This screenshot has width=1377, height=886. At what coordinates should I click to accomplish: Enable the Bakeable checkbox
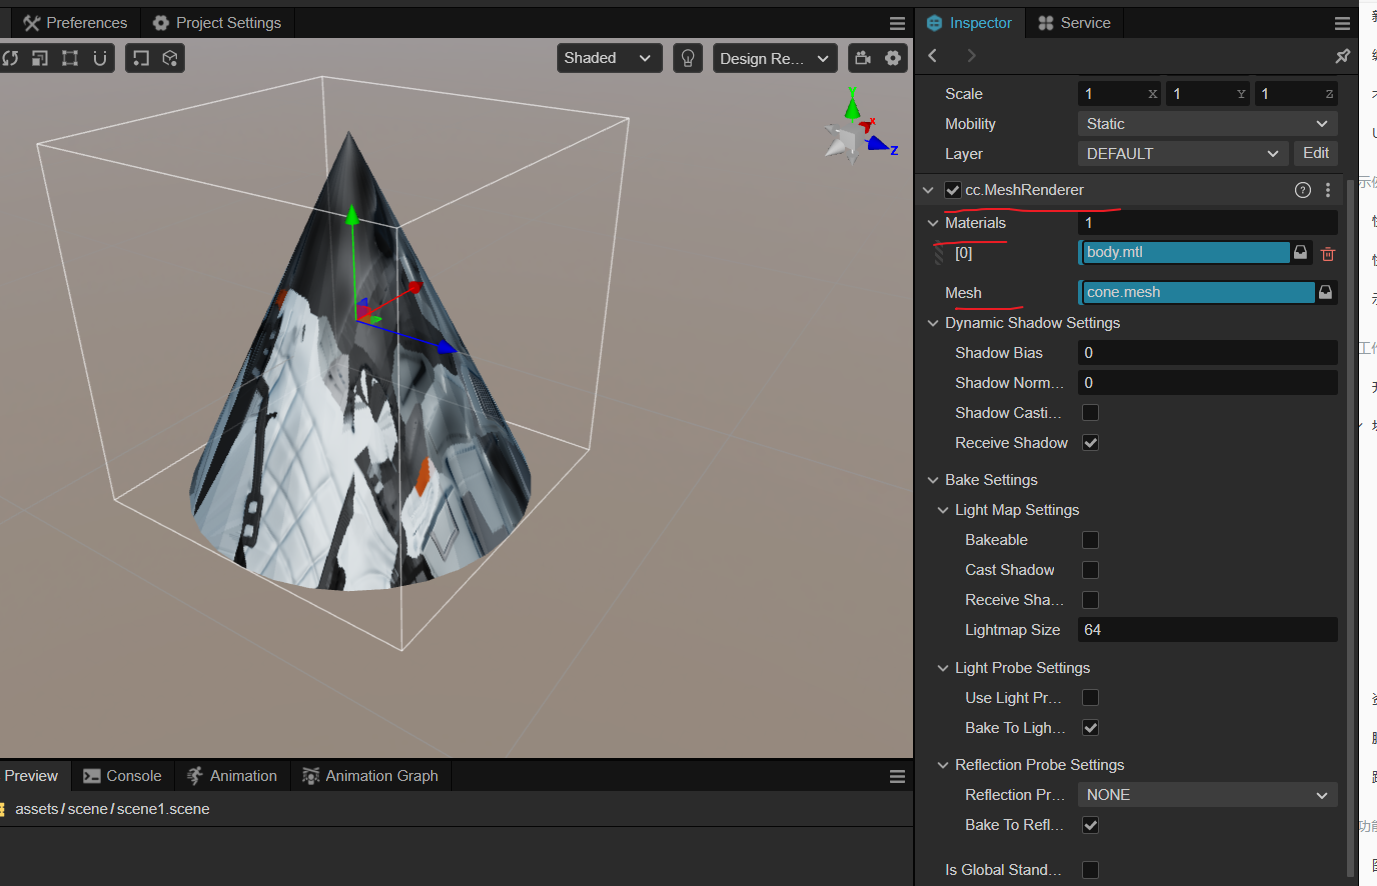coord(1091,540)
